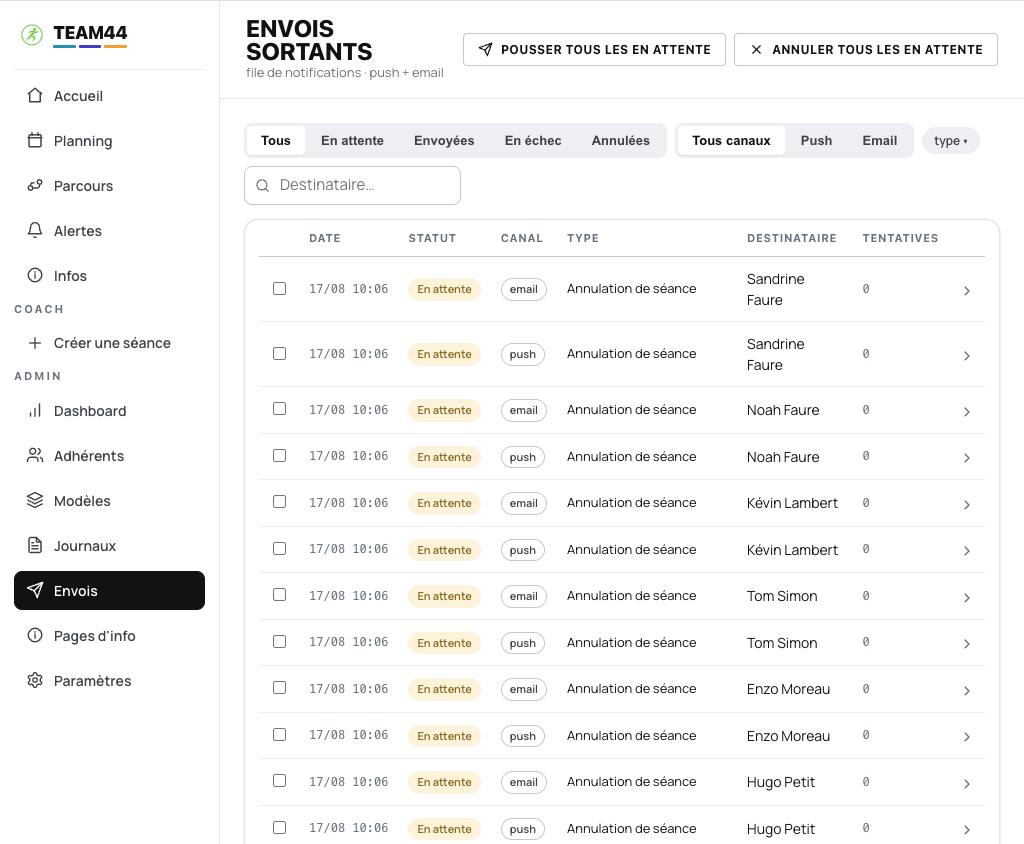Open Paramètres in sidebar
The width and height of the screenshot is (1024, 844).
109,681
